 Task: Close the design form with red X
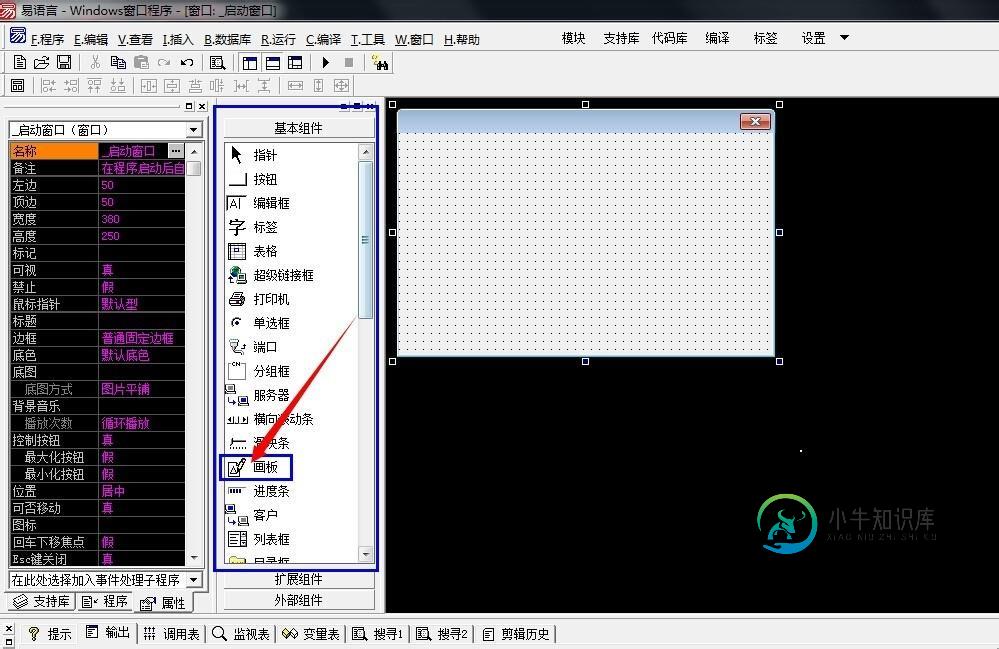point(756,121)
